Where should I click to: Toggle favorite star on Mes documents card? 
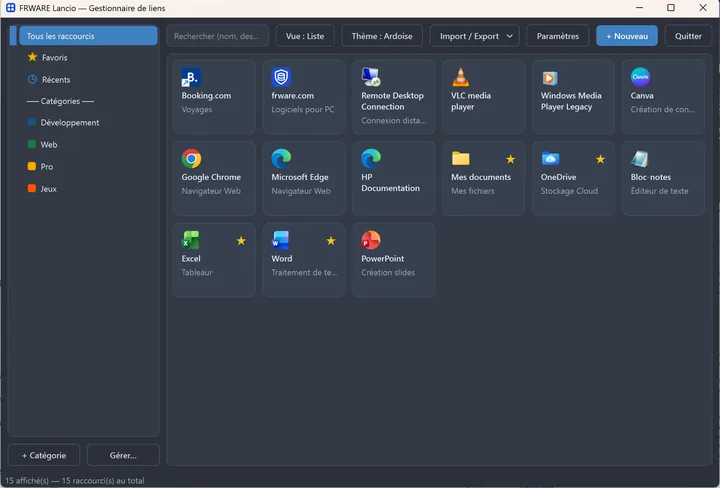(x=510, y=159)
